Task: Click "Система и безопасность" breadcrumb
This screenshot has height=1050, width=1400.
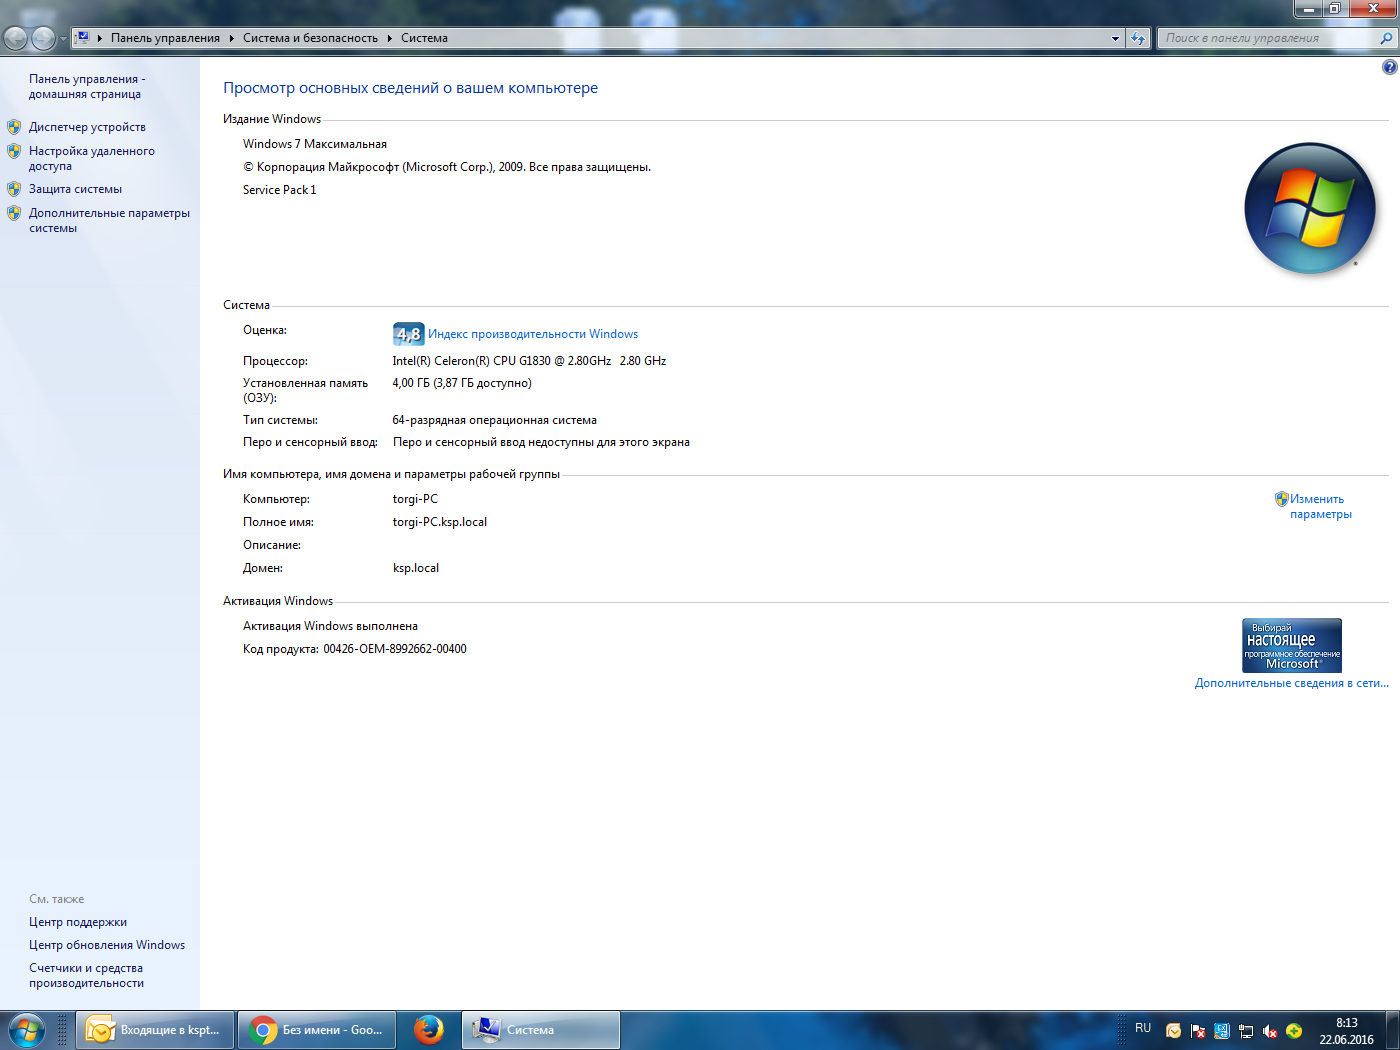Action: point(310,38)
